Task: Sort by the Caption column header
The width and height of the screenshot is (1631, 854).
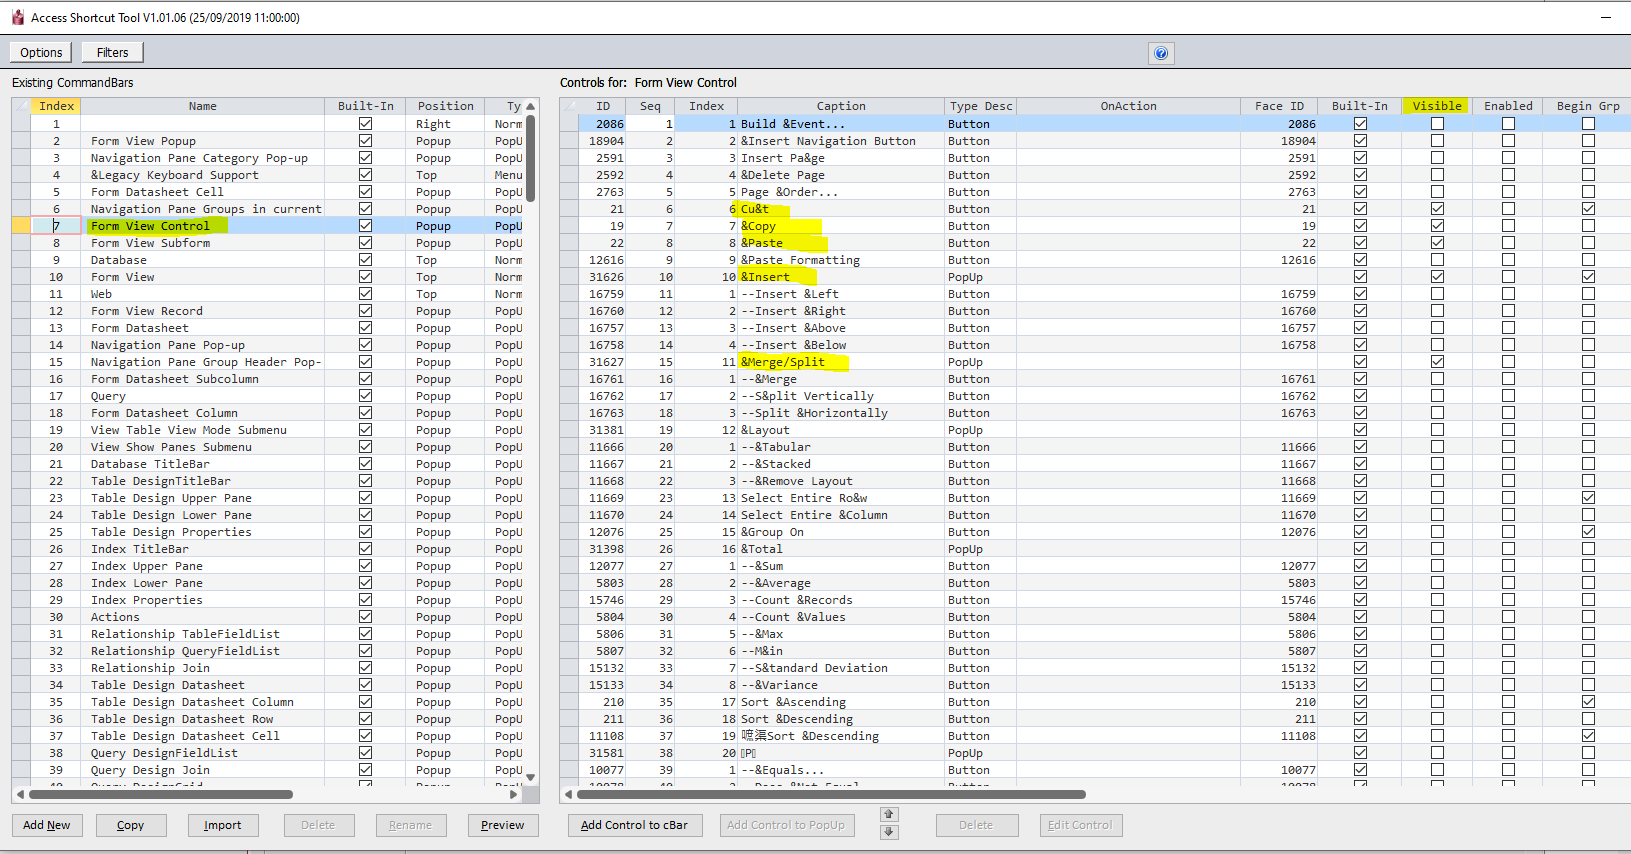Action: pyautogui.click(x=841, y=106)
